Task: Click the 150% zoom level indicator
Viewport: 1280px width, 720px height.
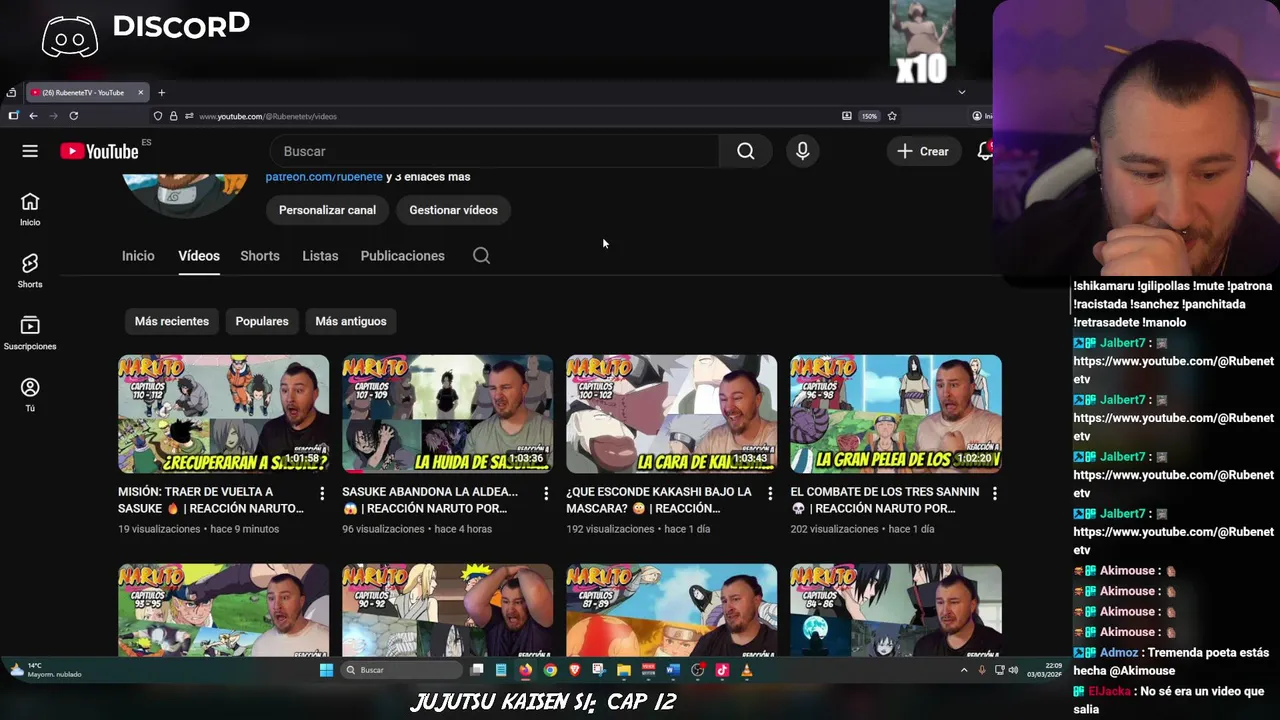Action: click(x=870, y=116)
